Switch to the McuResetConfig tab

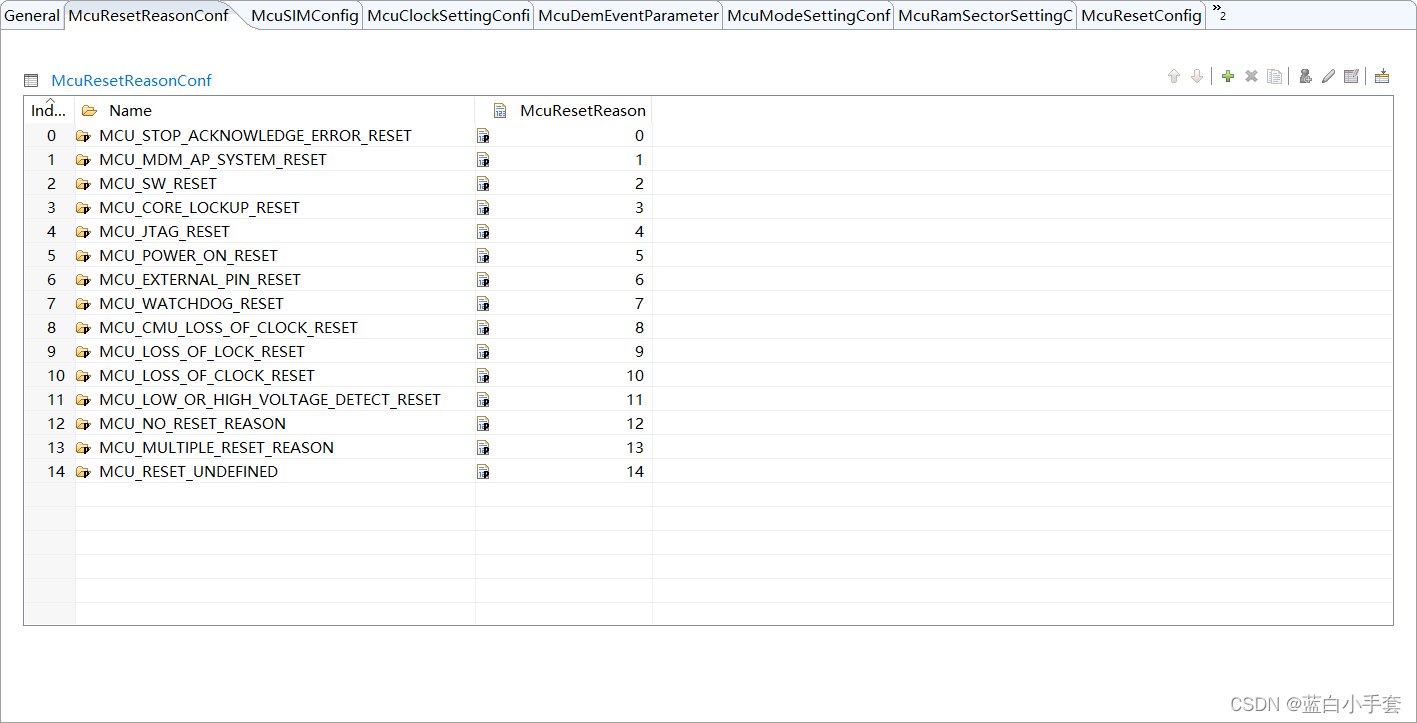pyautogui.click(x=1141, y=15)
